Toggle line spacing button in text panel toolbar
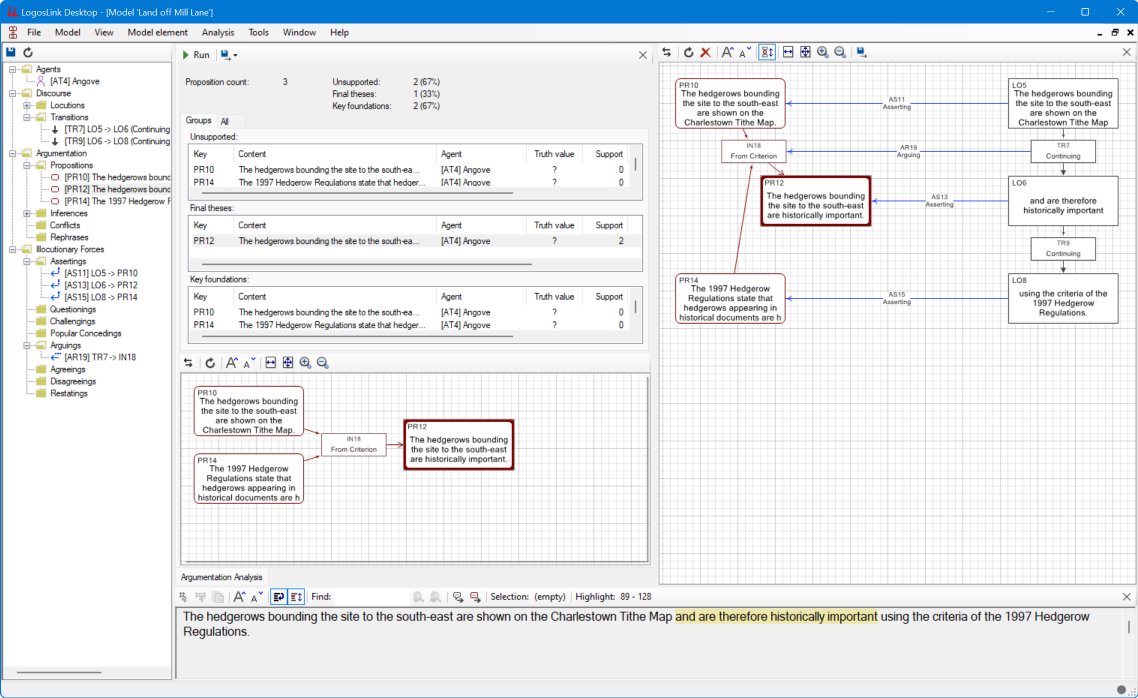The height and width of the screenshot is (698, 1138). [296, 596]
